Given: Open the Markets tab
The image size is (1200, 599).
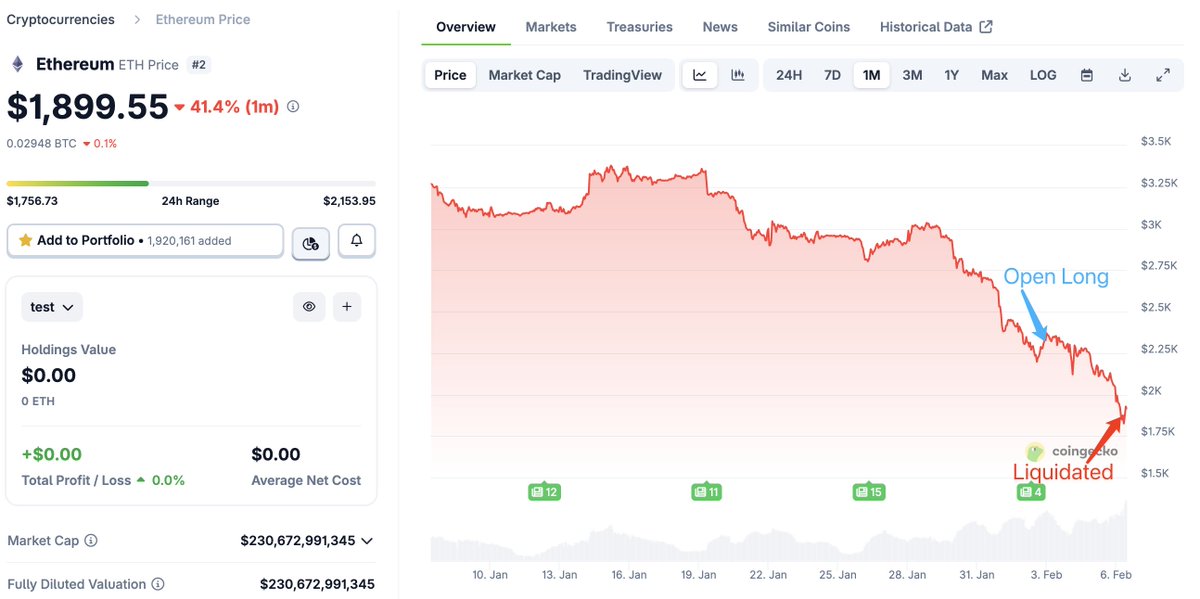Looking at the screenshot, I should [551, 27].
